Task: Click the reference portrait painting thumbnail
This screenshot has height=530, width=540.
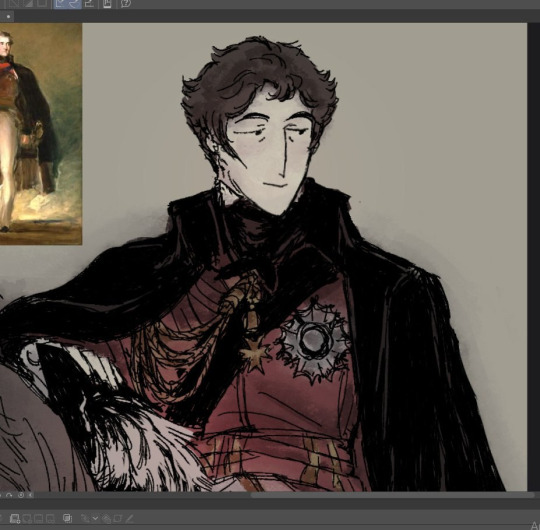Action: [41, 134]
